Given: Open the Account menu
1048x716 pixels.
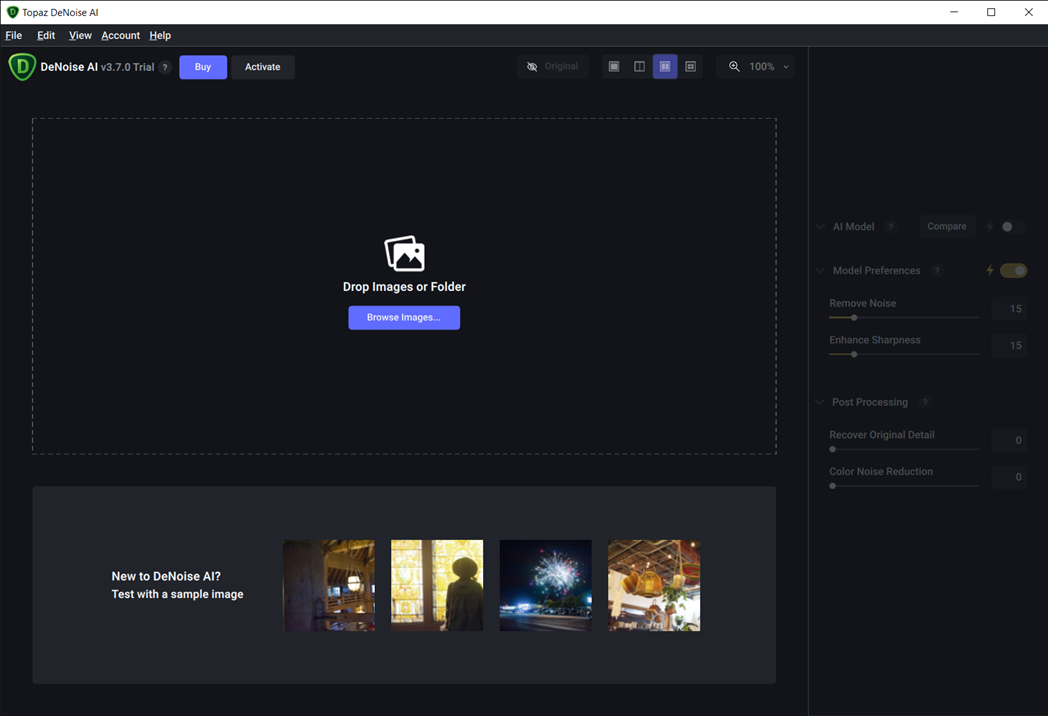Looking at the screenshot, I should click(x=120, y=35).
